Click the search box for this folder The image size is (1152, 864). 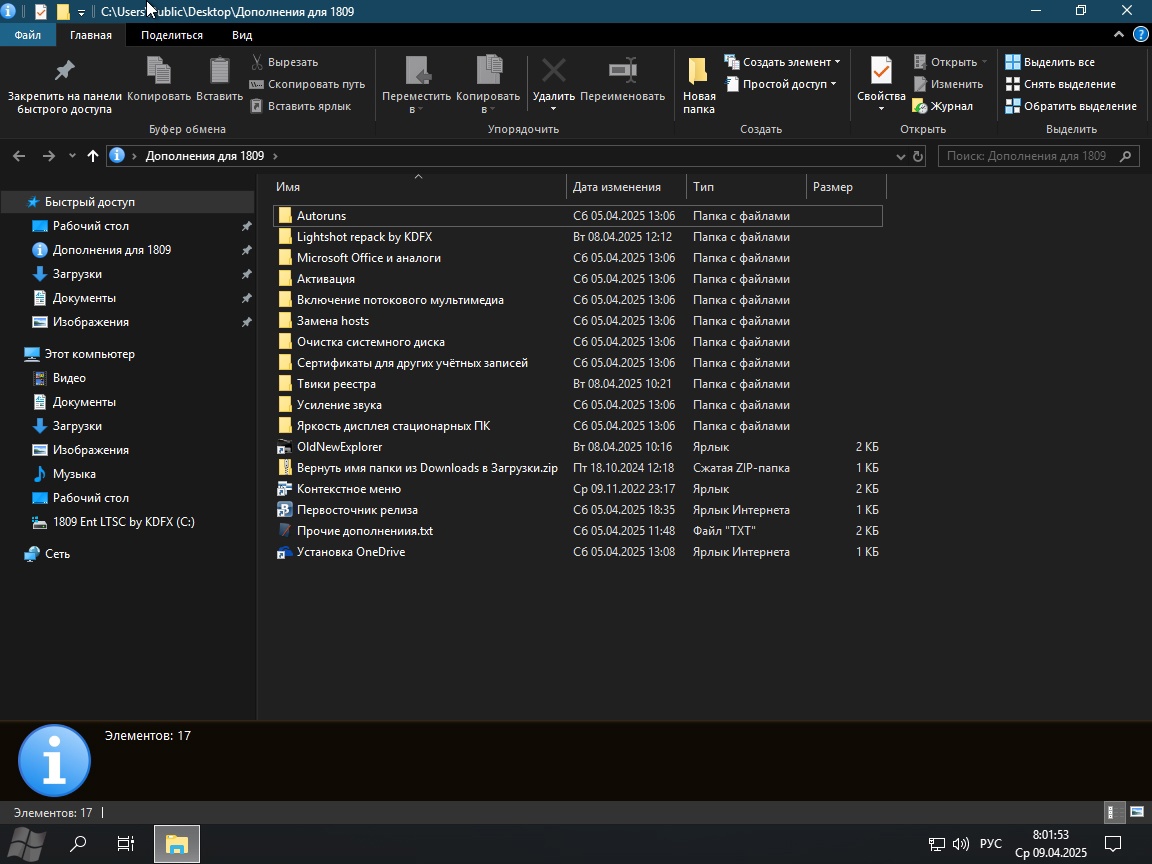(1030, 156)
